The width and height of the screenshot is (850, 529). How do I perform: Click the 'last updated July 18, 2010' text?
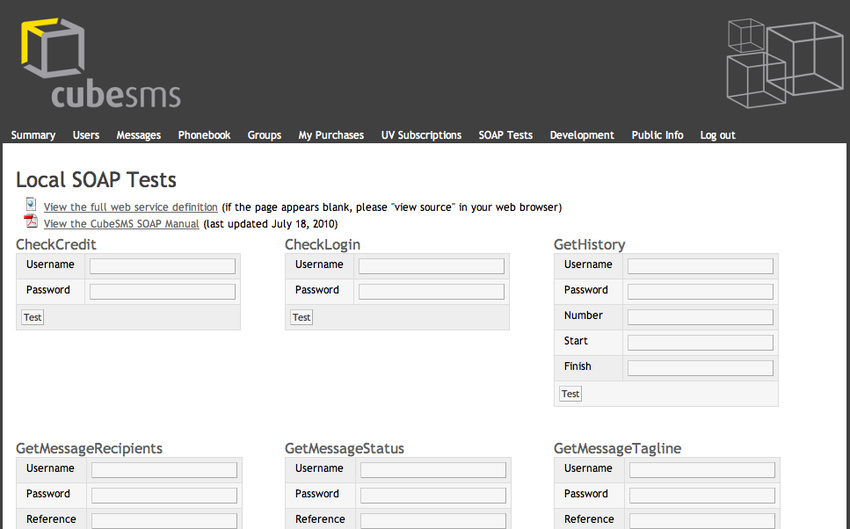coord(271,224)
